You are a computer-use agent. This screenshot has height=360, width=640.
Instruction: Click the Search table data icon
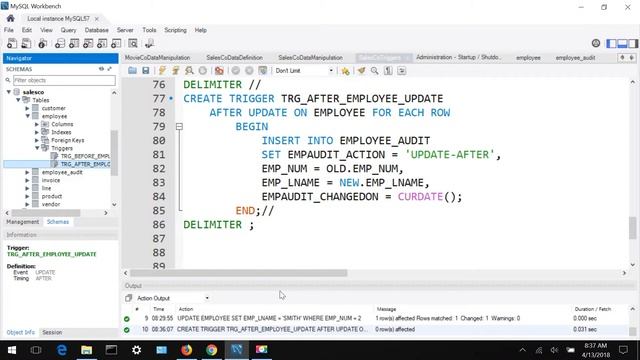point(133,43)
